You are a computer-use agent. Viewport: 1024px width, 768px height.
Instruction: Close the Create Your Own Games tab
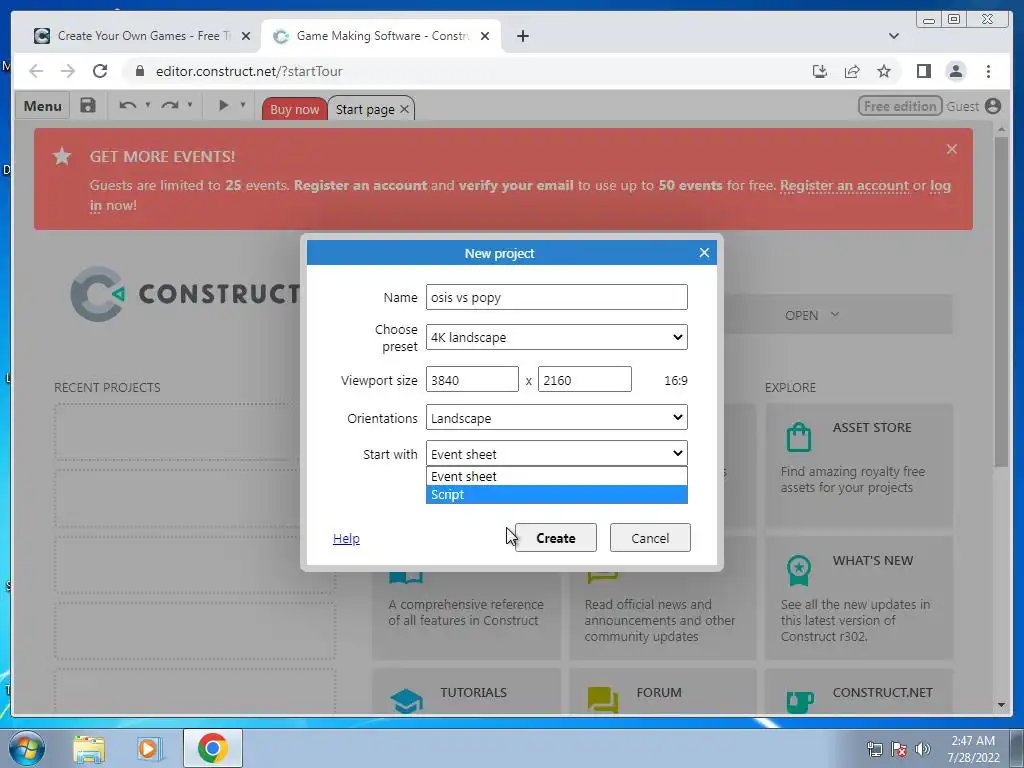coord(246,36)
